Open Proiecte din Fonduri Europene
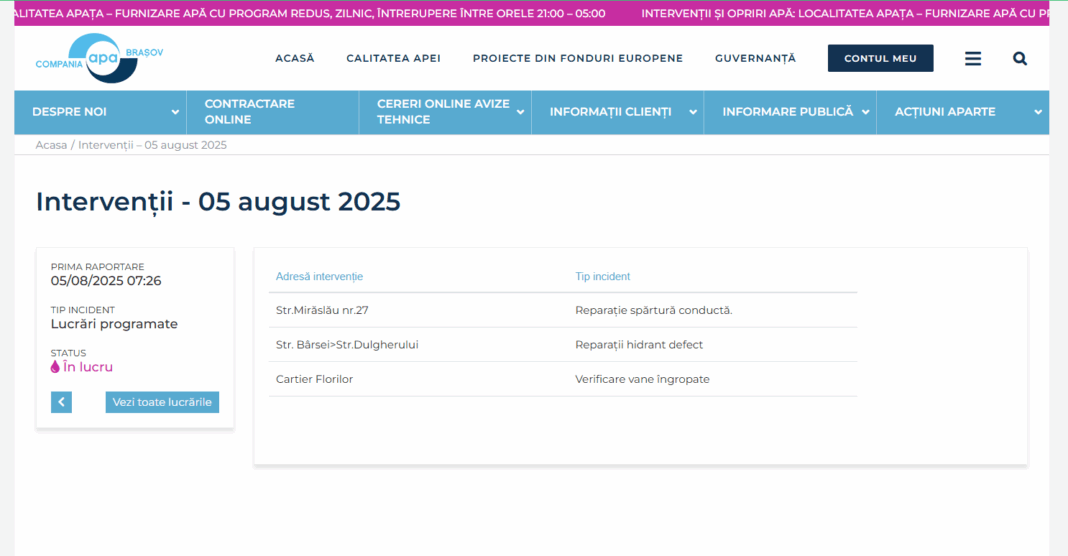 point(578,59)
